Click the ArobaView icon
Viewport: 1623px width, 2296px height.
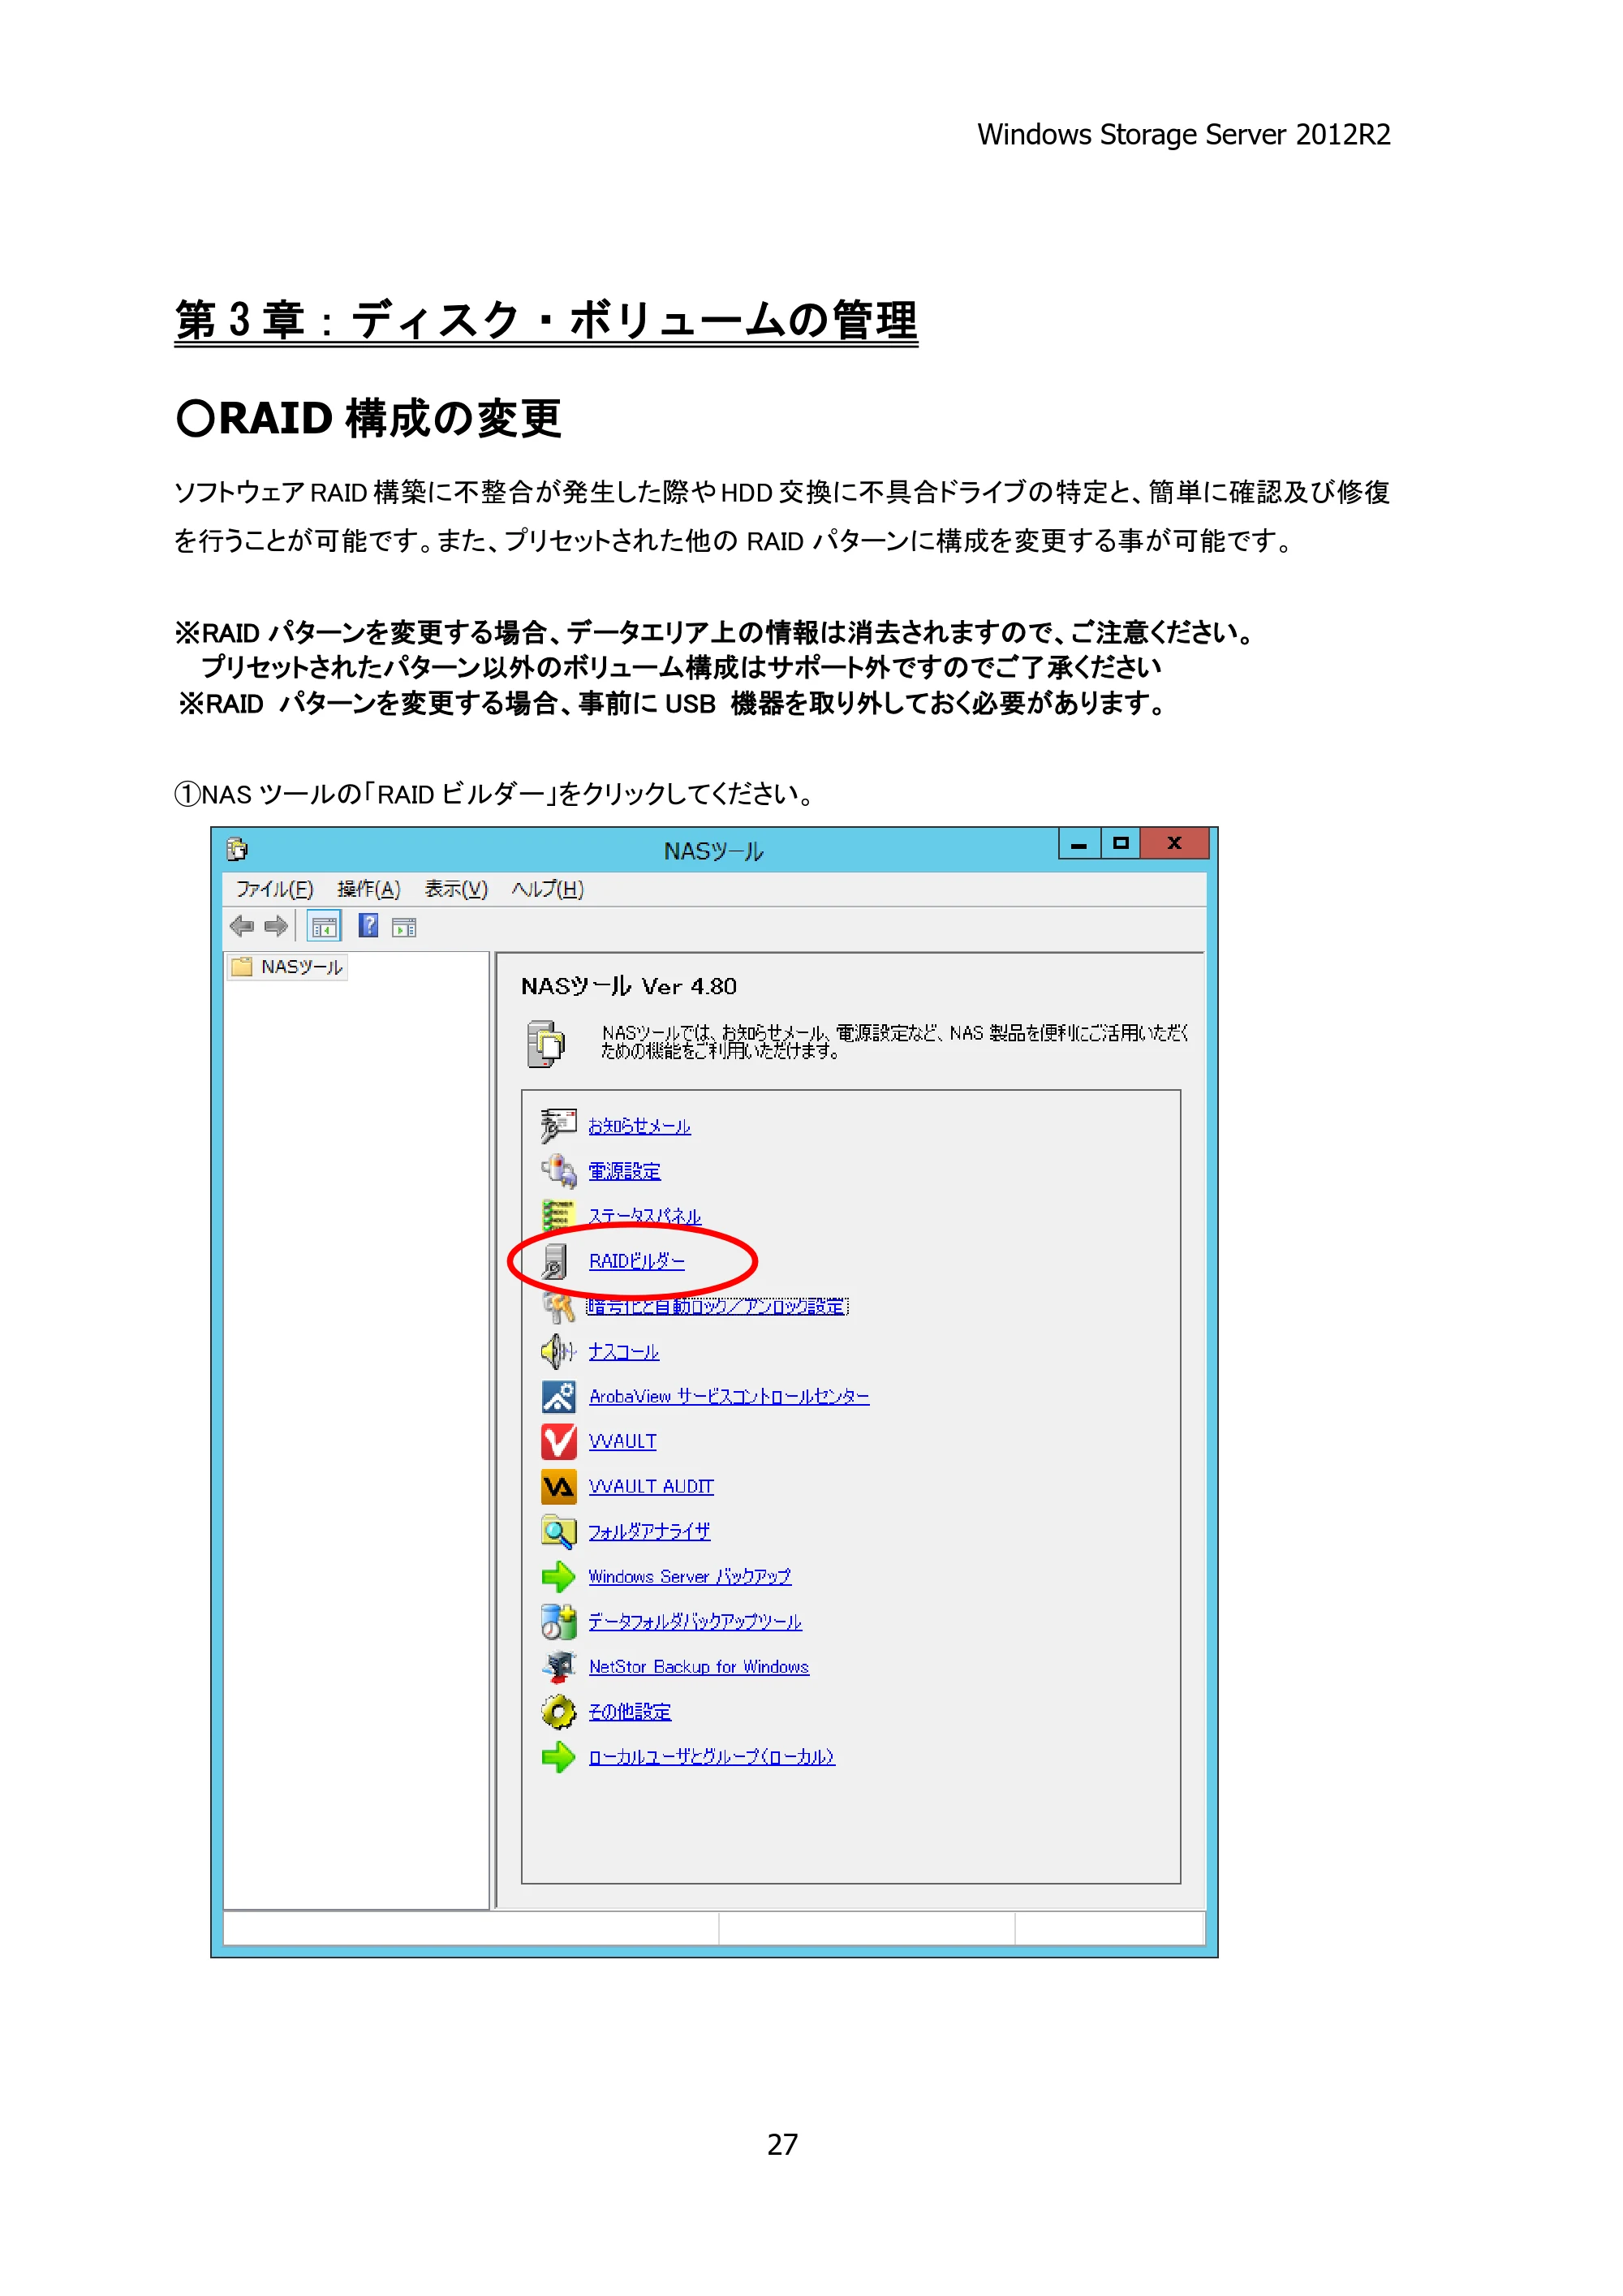click(x=558, y=1396)
